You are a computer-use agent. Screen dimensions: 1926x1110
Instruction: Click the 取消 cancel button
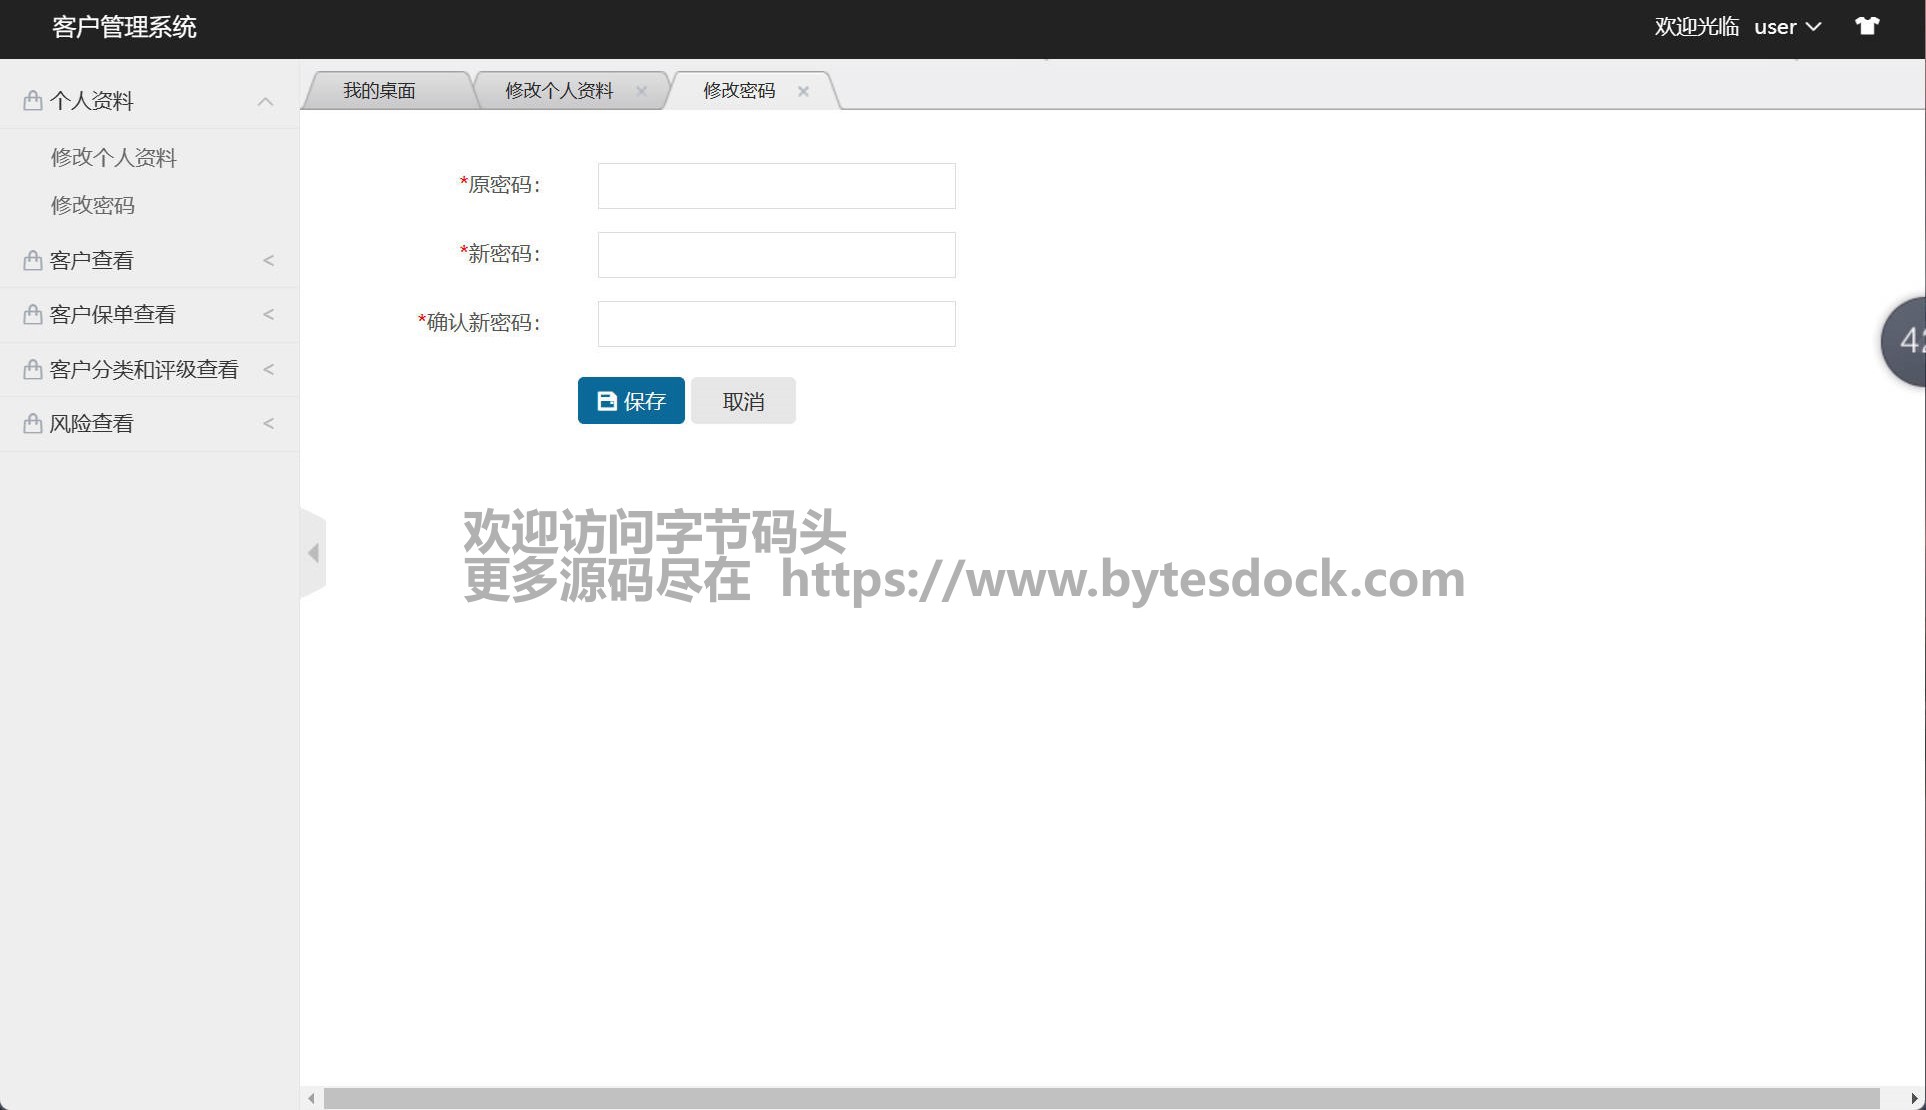pos(743,401)
